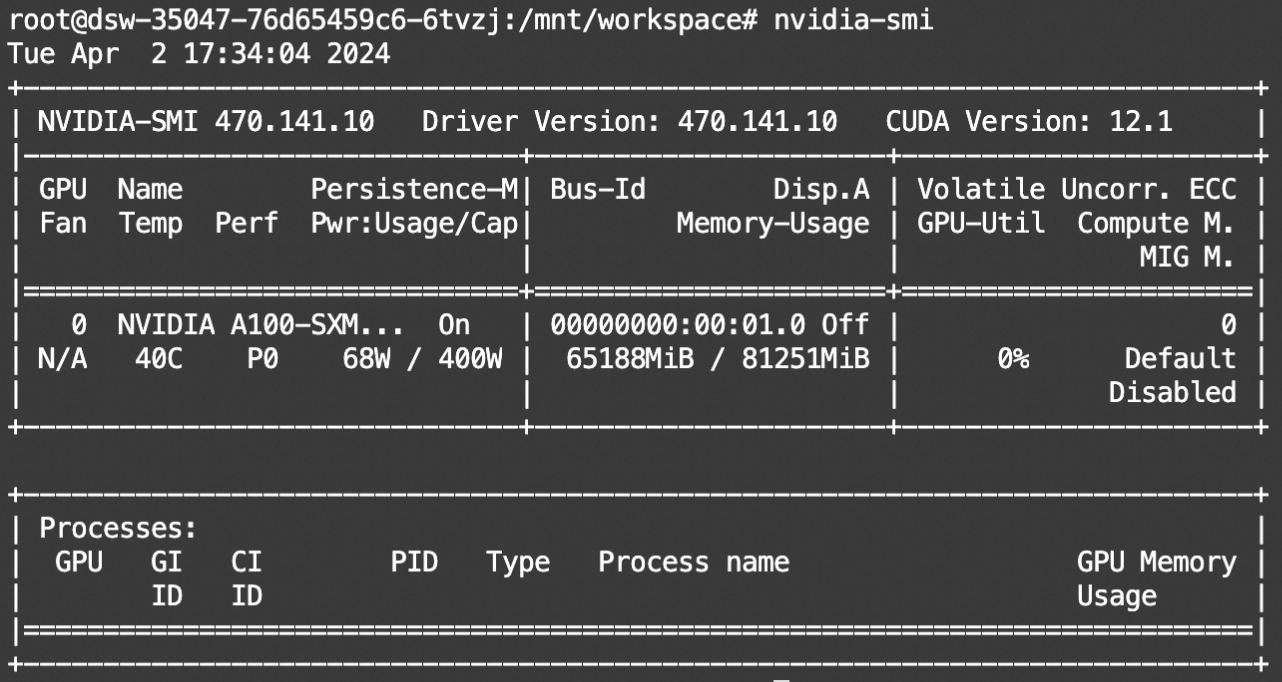Click the Driver Version value

(x=757, y=122)
